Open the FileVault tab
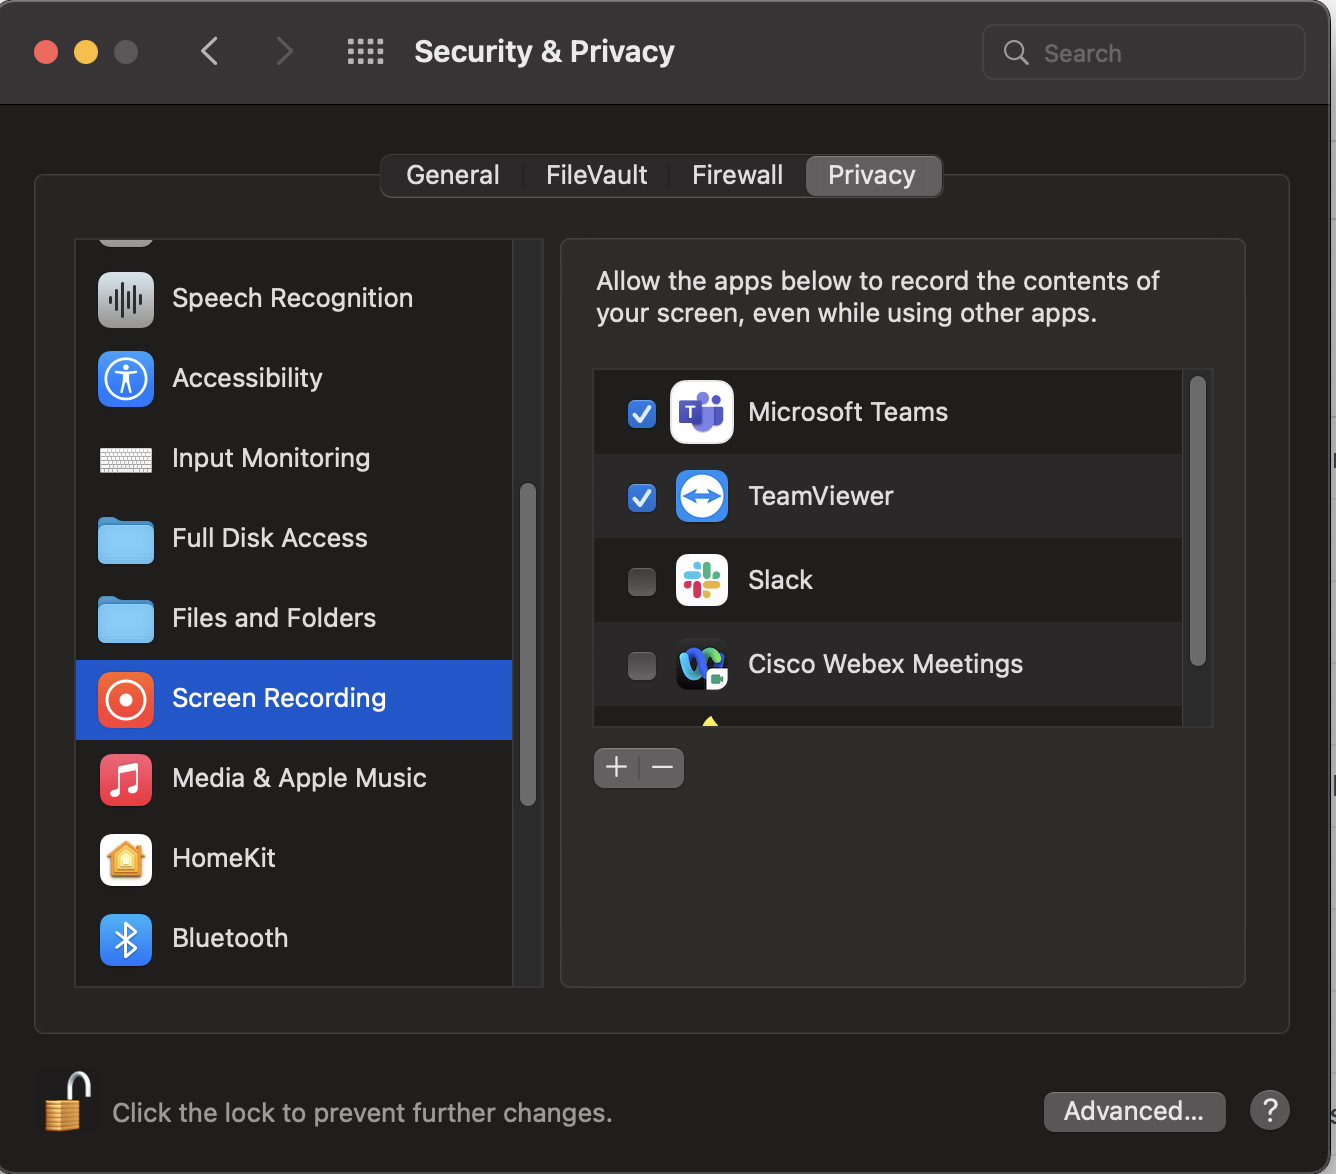The height and width of the screenshot is (1174, 1336). [x=595, y=175]
